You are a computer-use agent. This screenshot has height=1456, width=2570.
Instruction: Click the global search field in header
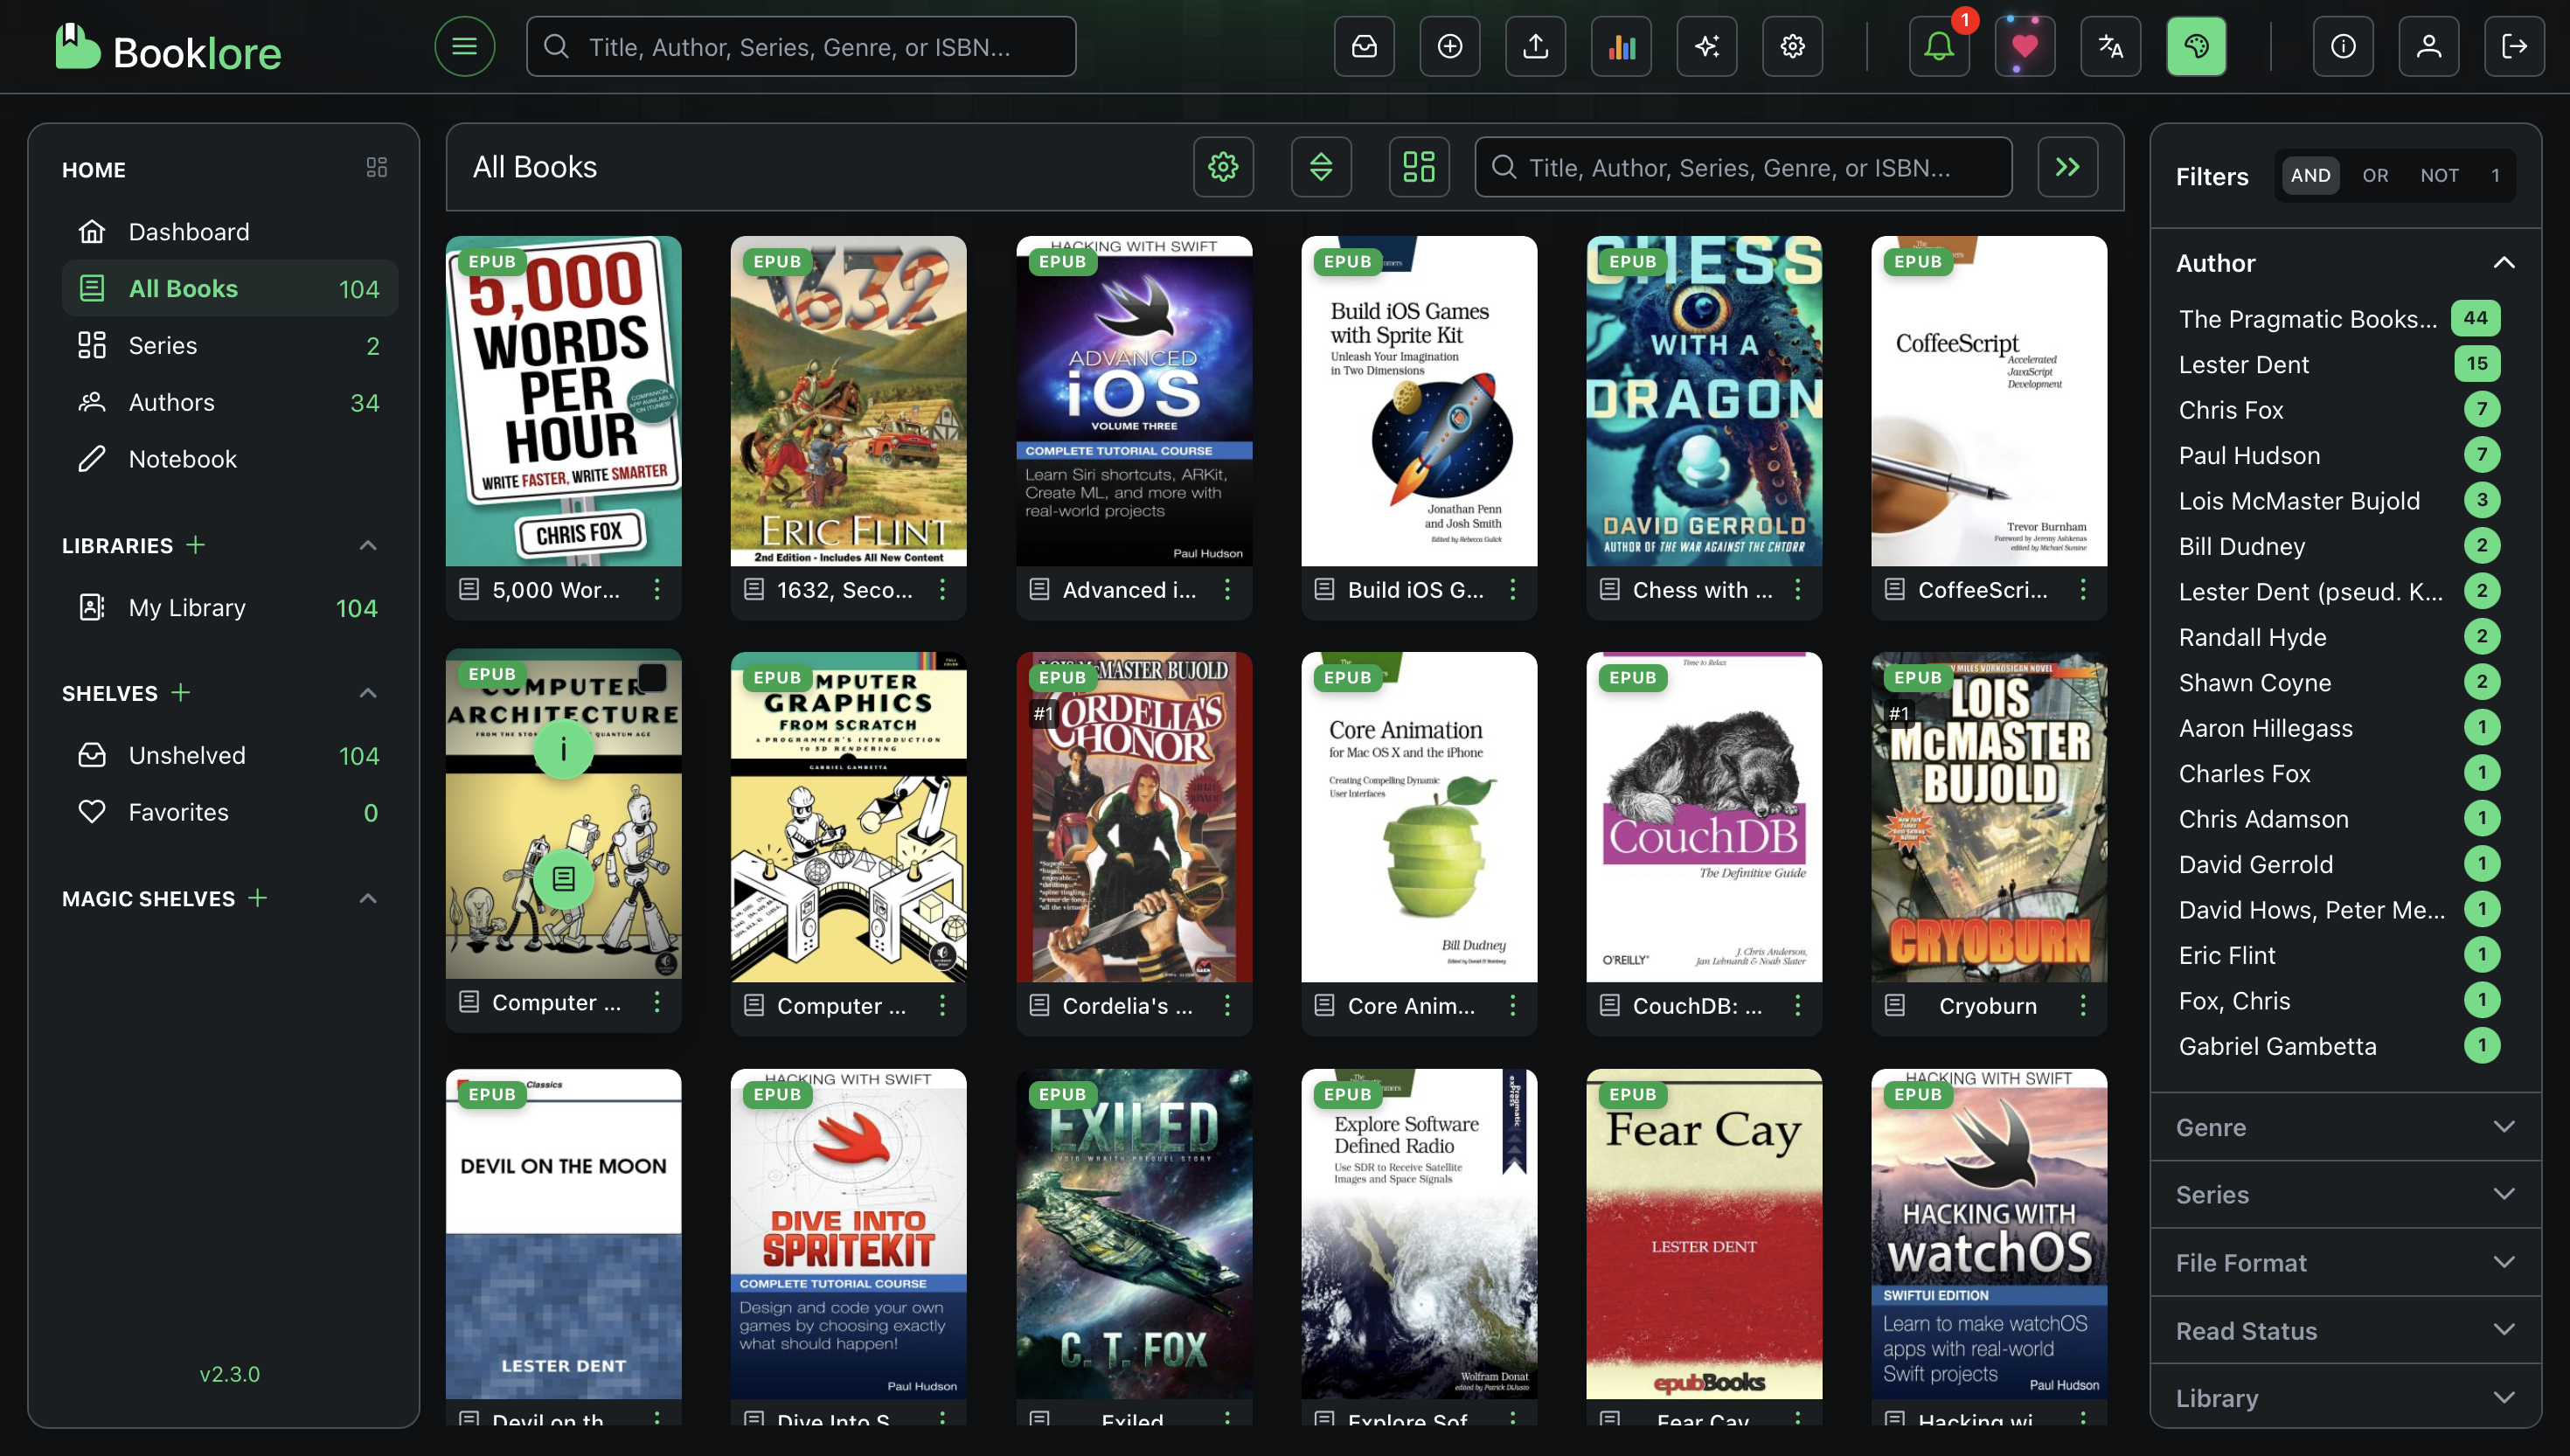click(801, 46)
